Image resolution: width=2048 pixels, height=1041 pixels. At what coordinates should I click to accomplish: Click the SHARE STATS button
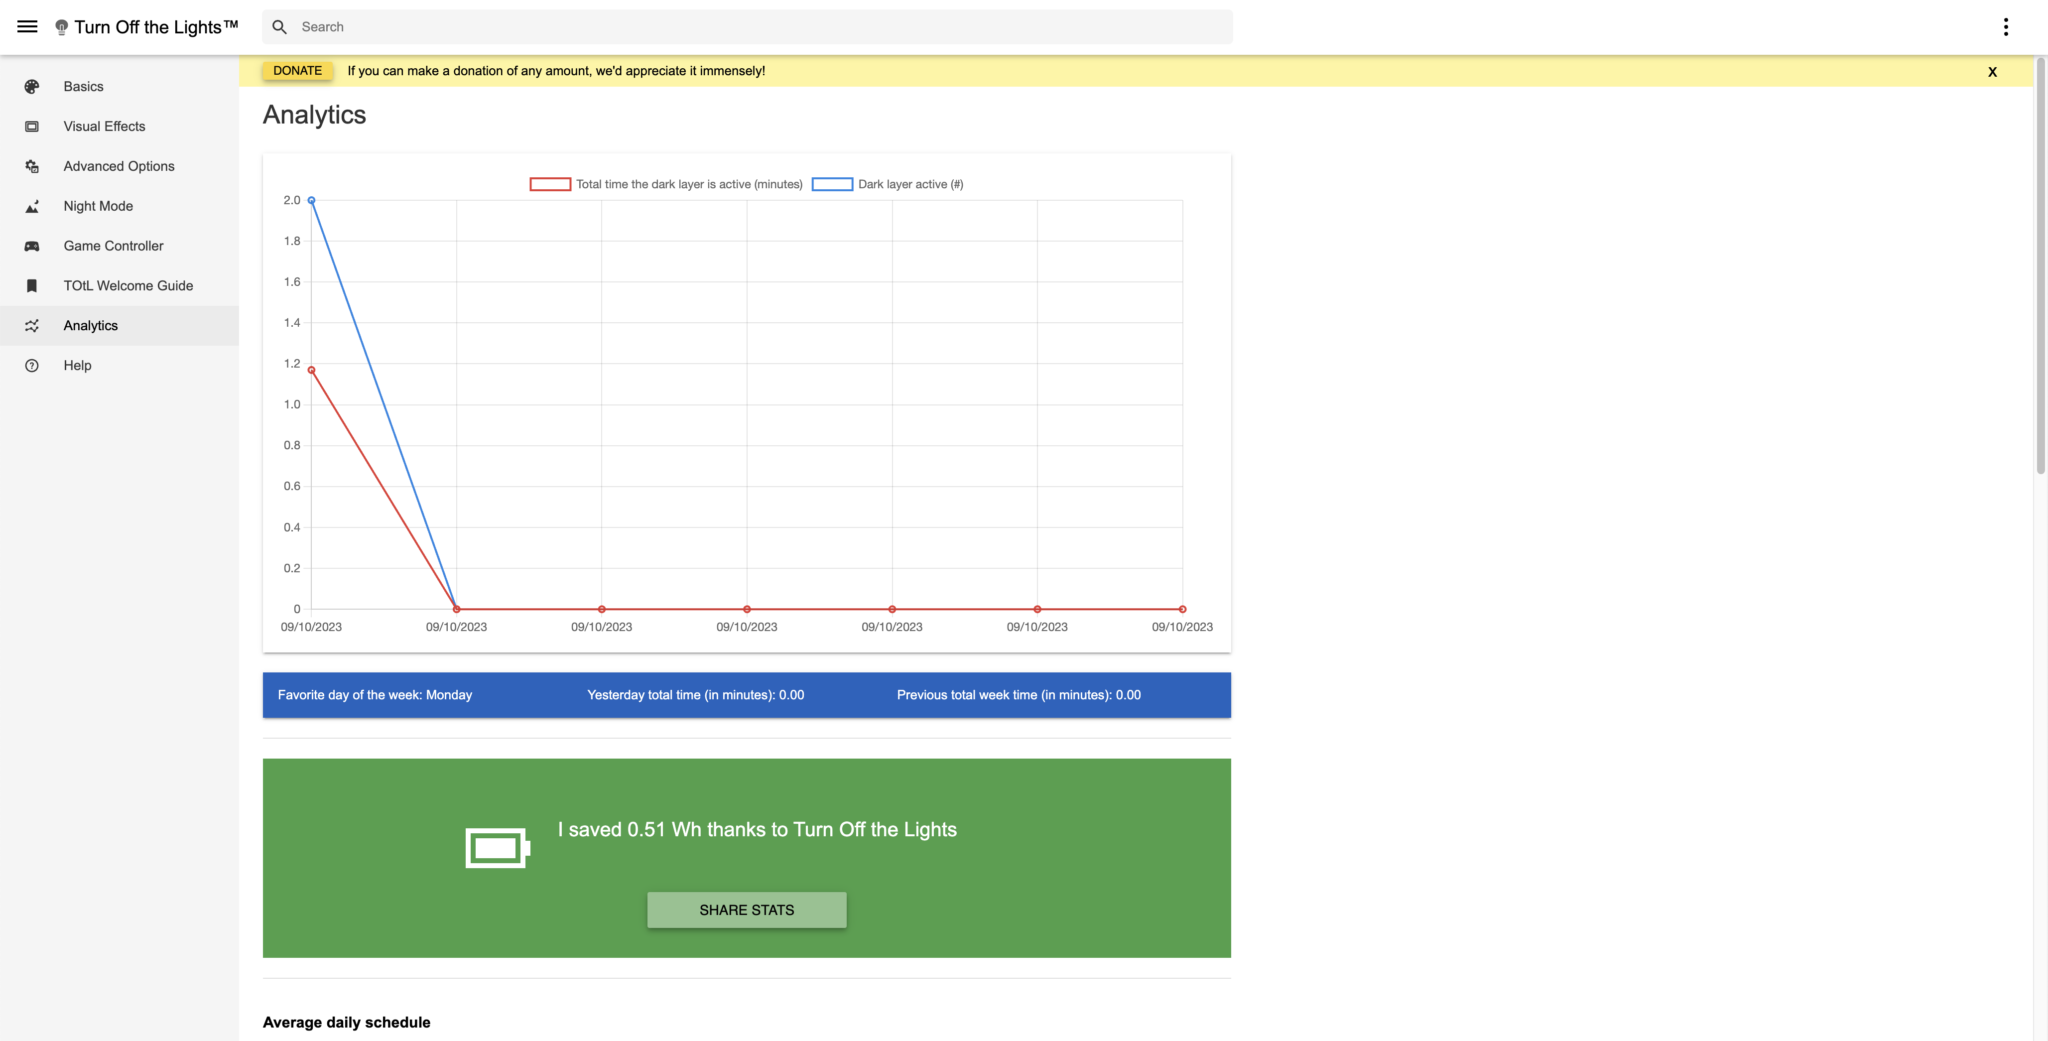pos(746,909)
